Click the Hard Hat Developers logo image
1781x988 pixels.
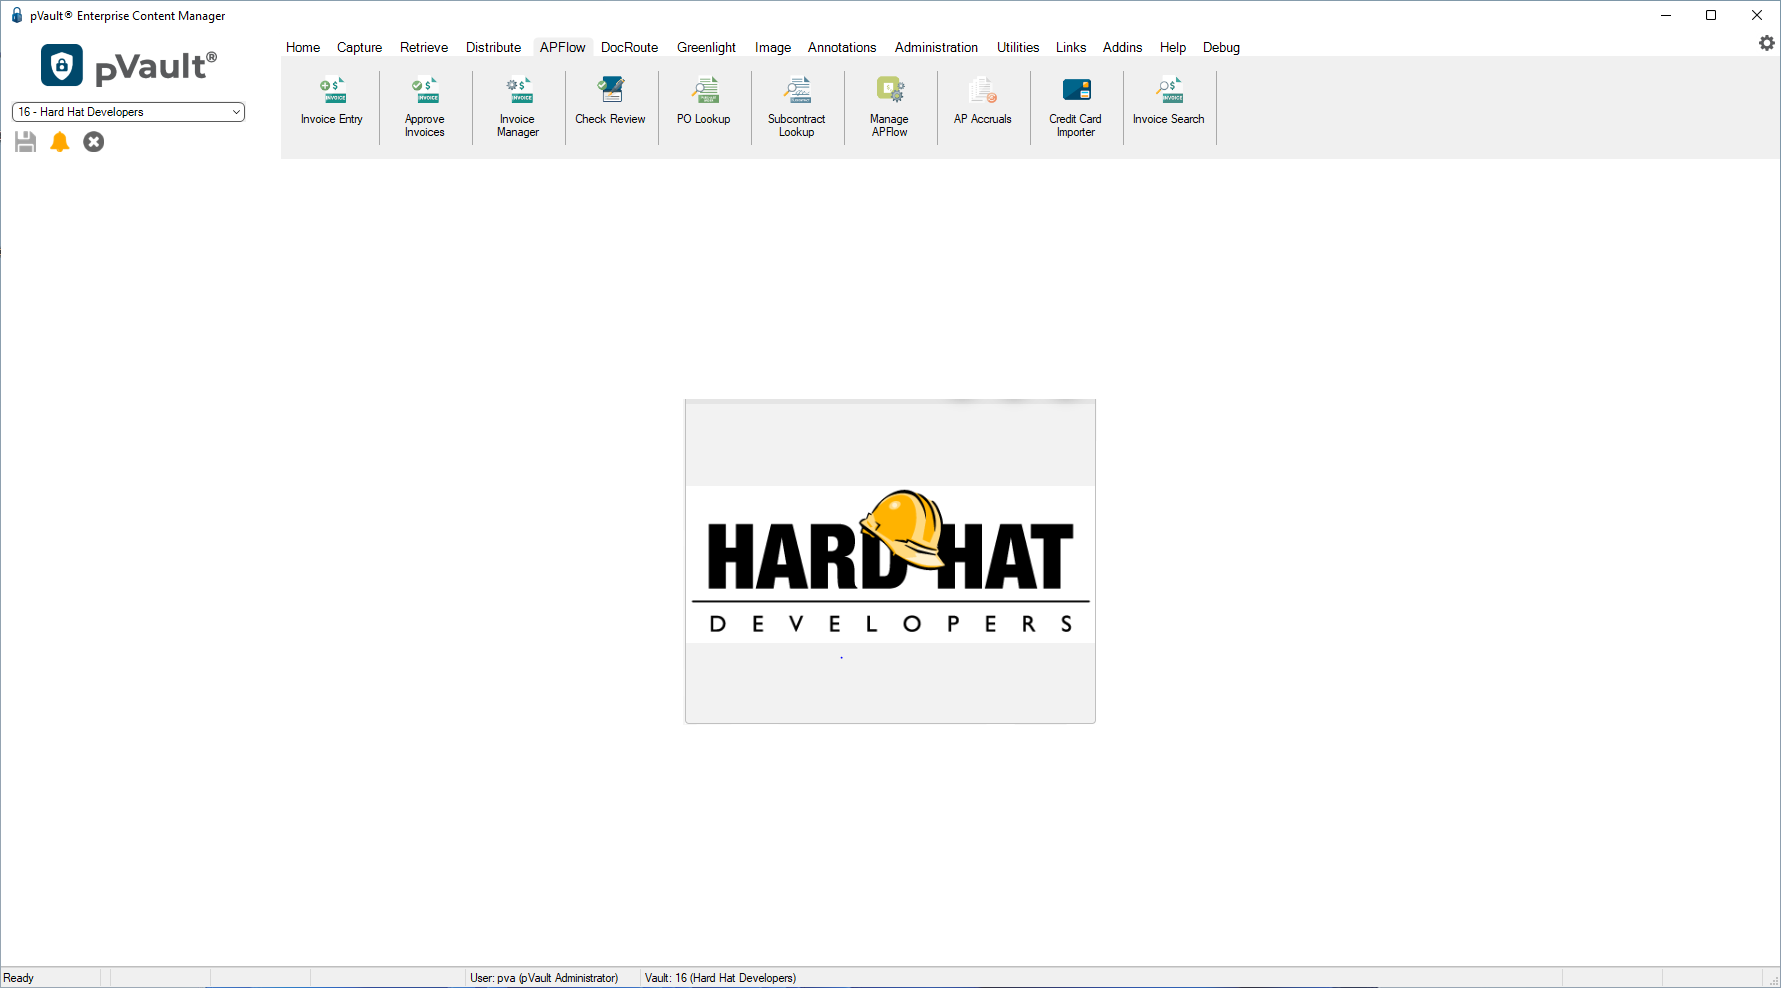pyautogui.click(x=890, y=561)
